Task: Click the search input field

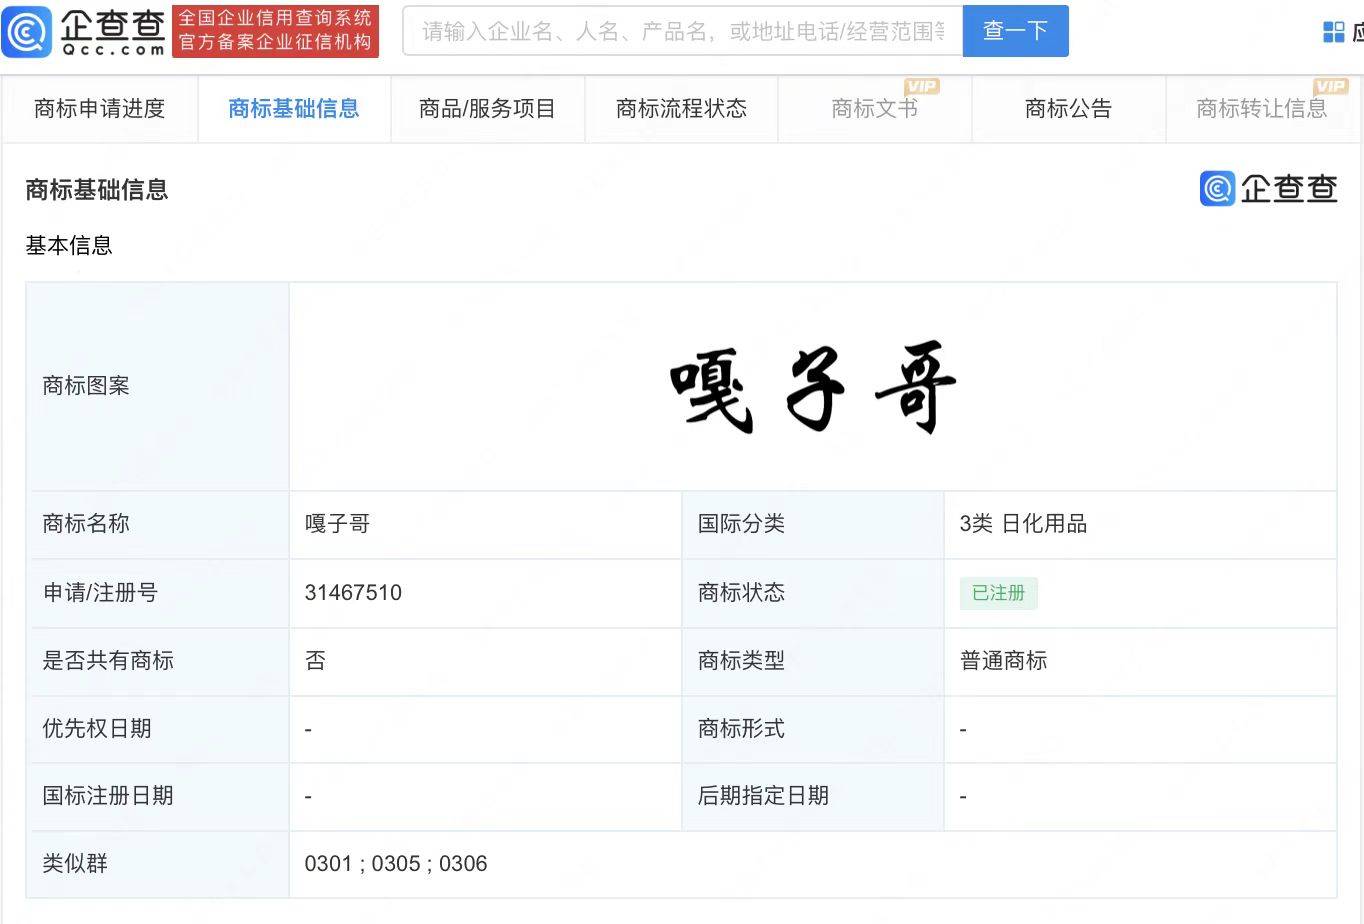Action: pos(682,32)
